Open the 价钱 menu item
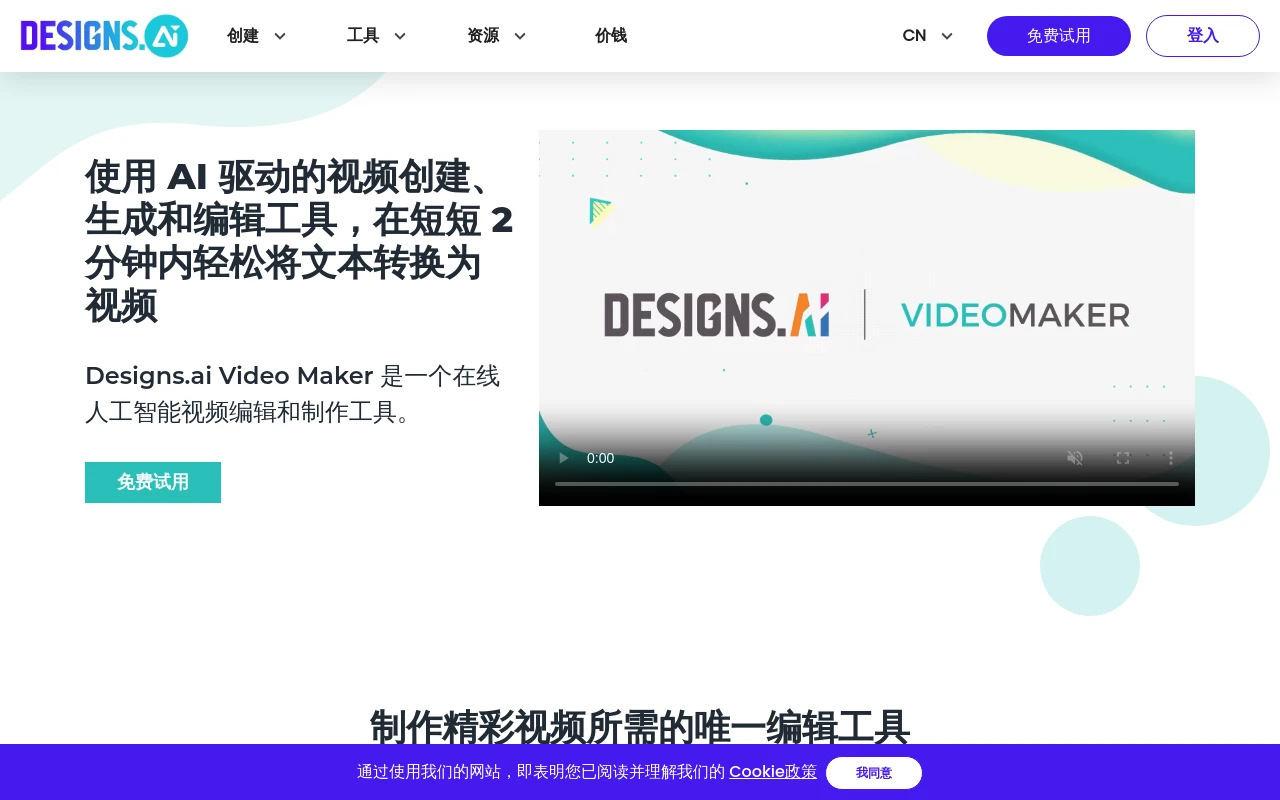 pyautogui.click(x=611, y=35)
